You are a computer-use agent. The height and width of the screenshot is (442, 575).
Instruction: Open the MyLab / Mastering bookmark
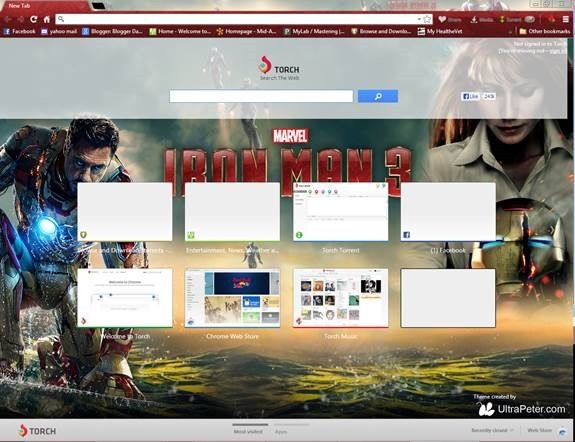(314, 32)
